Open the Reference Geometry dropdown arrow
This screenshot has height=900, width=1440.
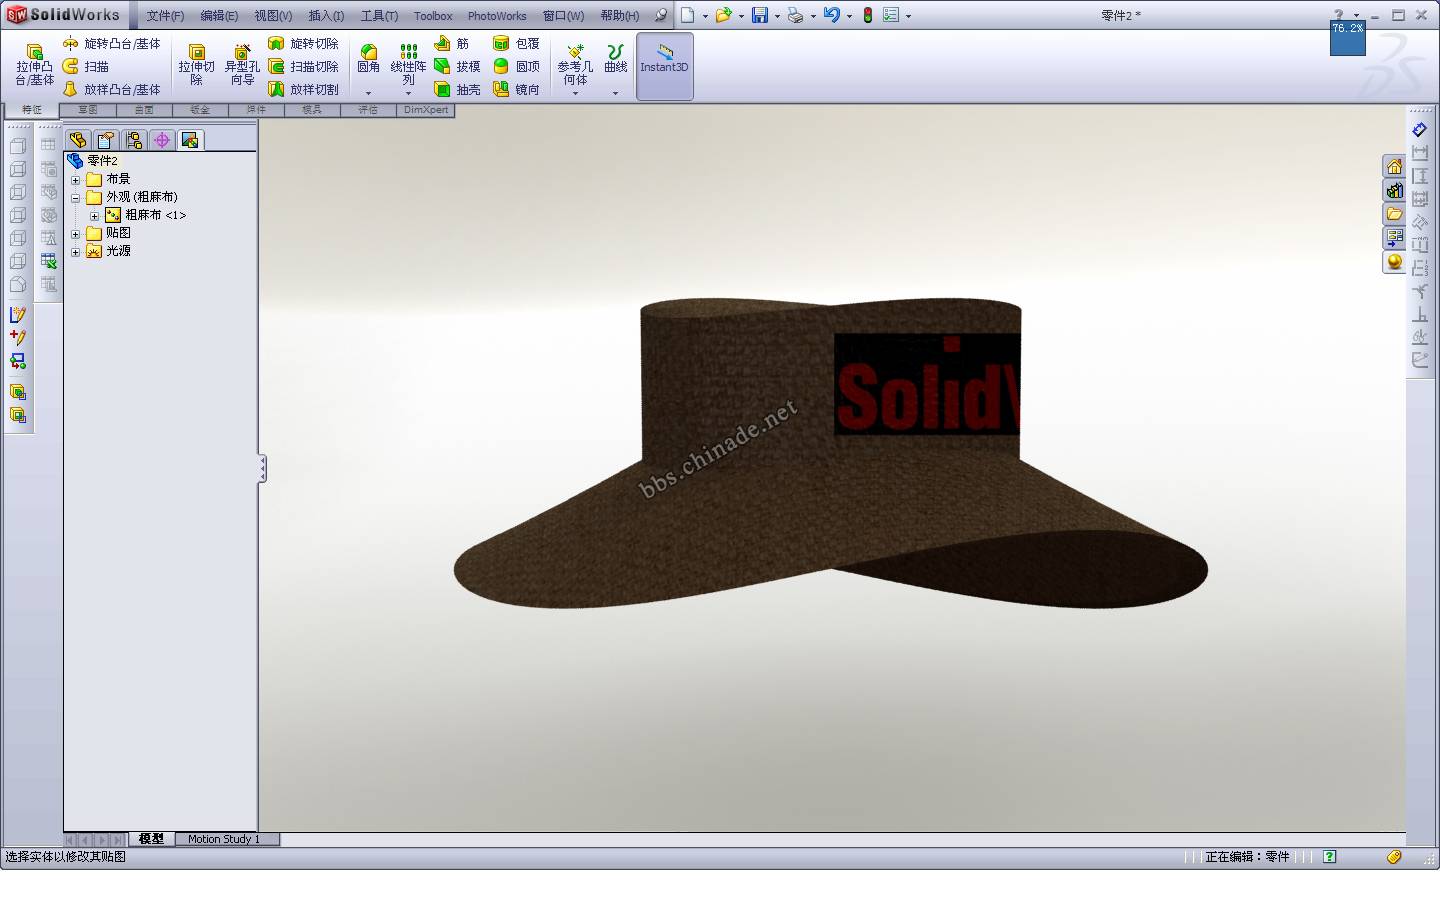coord(575,93)
